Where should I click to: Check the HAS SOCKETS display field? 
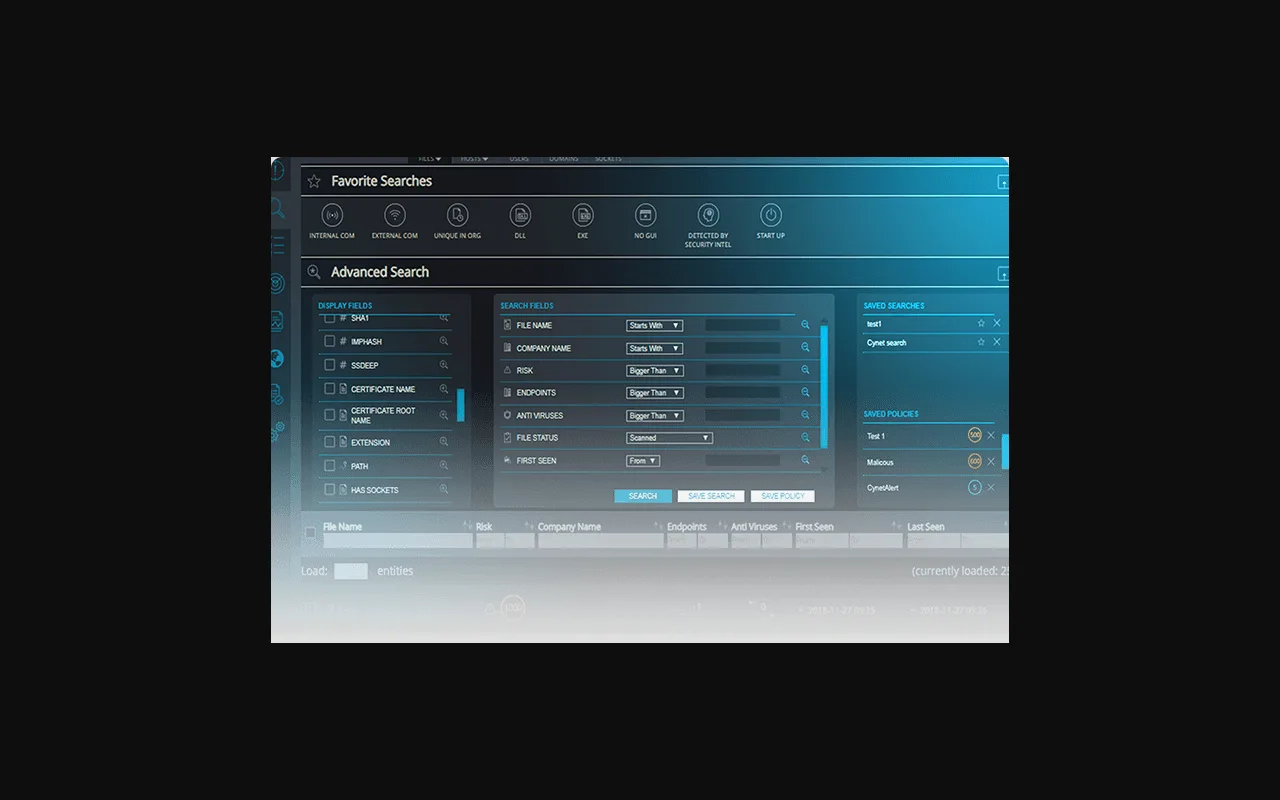pyautogui.click(x=330, y=490)
